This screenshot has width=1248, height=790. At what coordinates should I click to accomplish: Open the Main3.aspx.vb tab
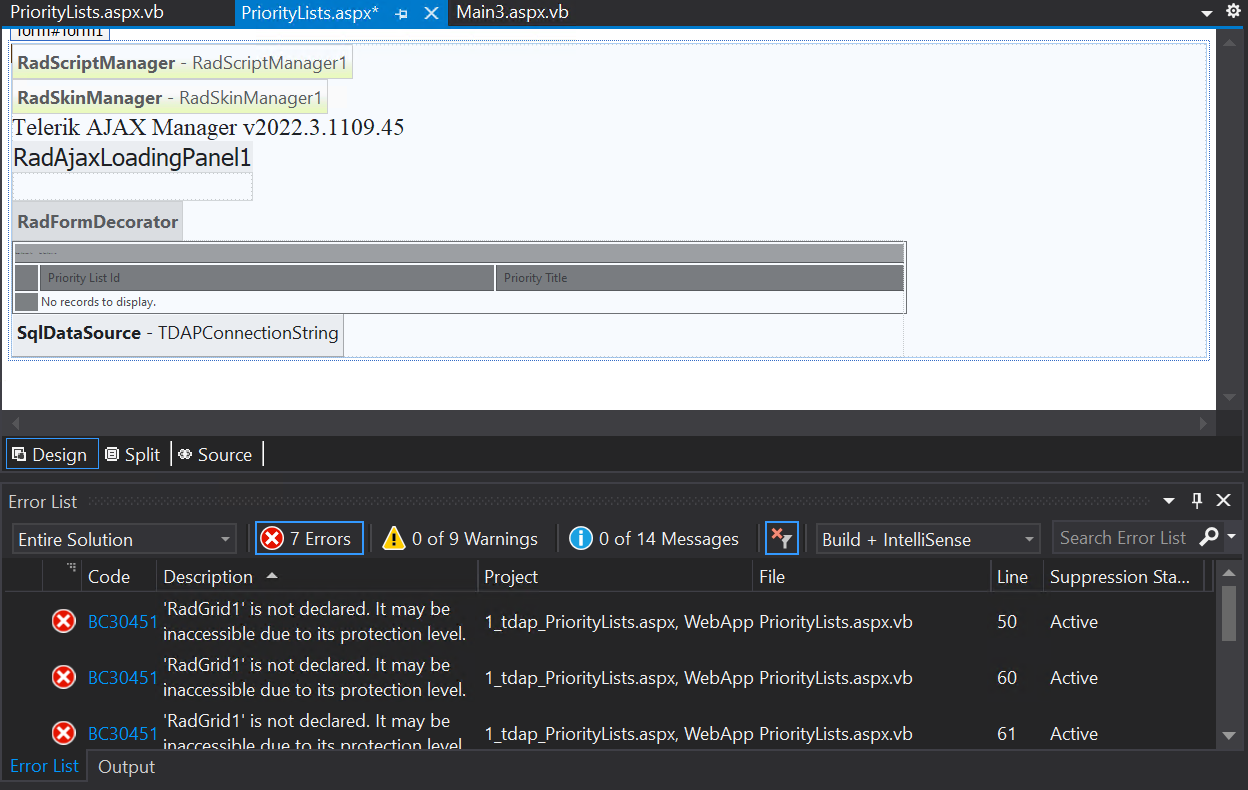click(513, 13)
